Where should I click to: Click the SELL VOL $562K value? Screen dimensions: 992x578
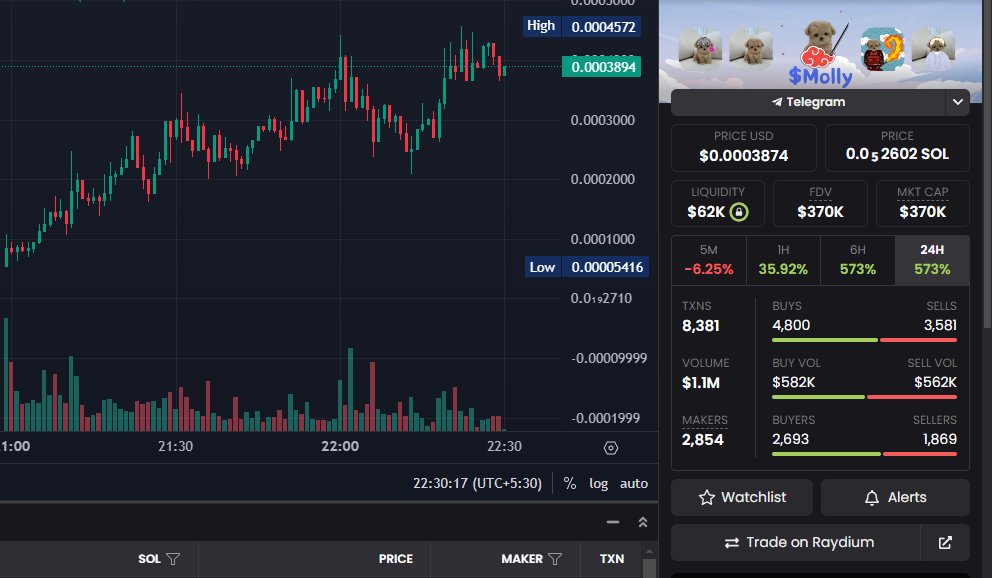tap(935, 382)
